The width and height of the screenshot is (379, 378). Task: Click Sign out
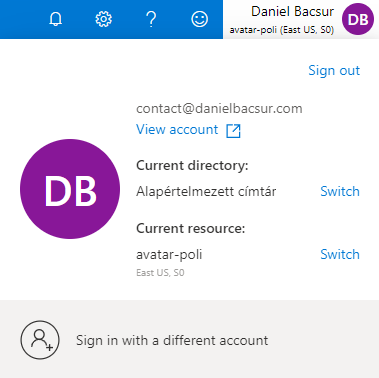click(x=334, y=71)
